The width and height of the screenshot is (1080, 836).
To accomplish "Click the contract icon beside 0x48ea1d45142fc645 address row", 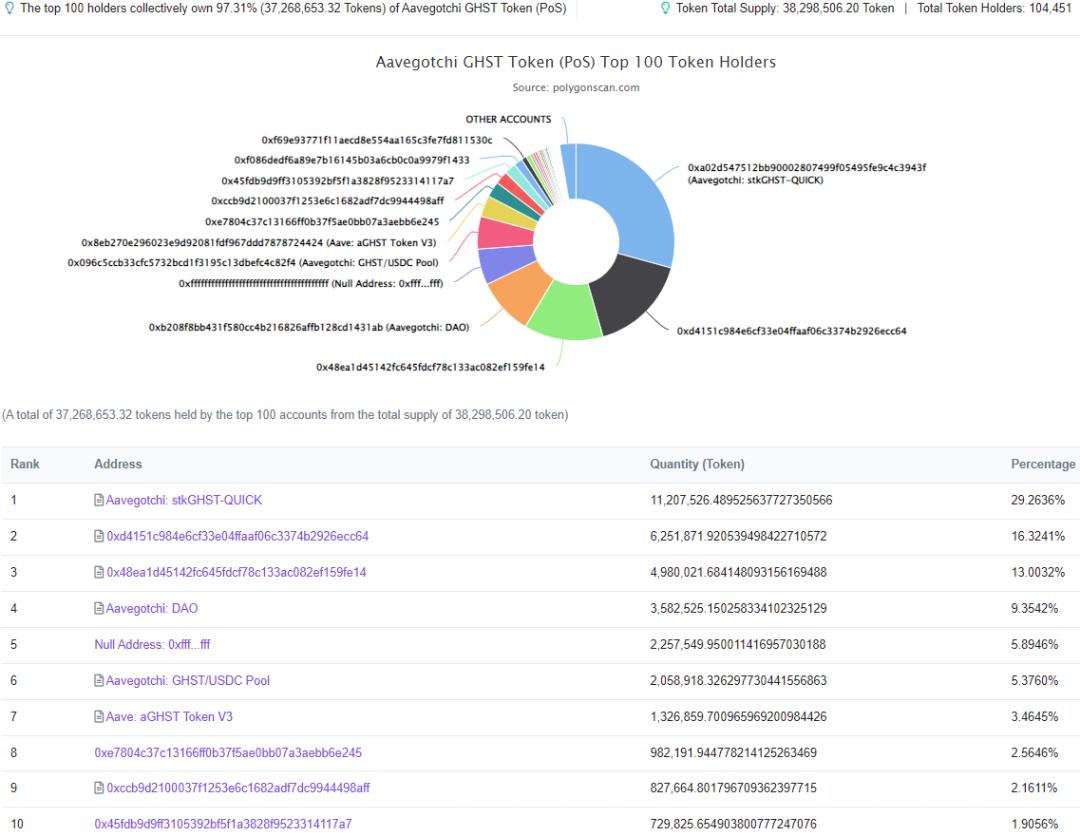I will pyautogui.click(x=99, y=573).
